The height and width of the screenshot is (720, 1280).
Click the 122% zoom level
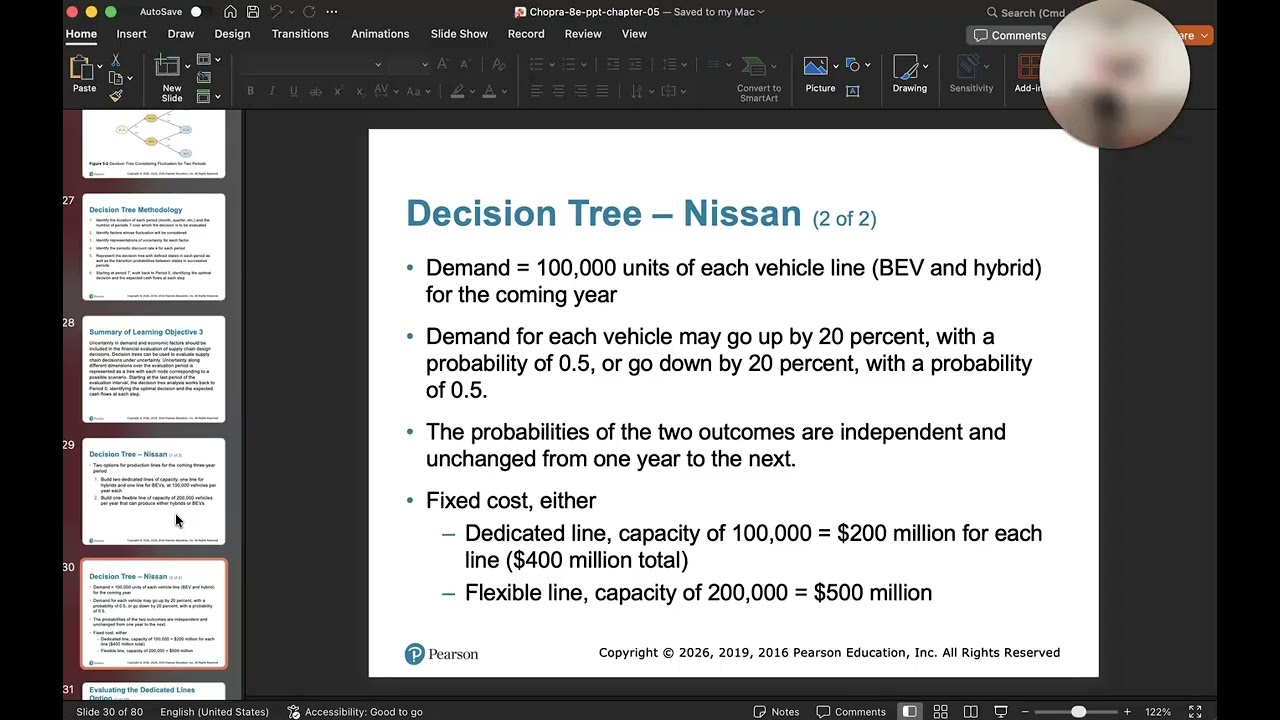pos(1158,712)
